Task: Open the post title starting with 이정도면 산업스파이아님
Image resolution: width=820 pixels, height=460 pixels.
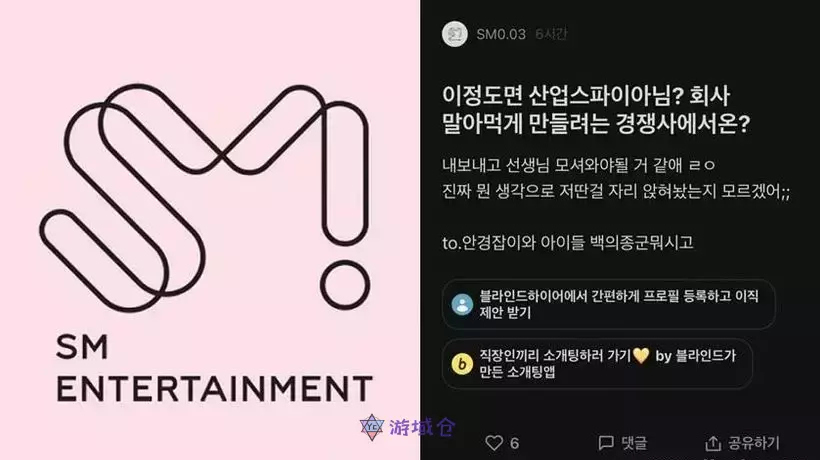Action: (596, 110)
